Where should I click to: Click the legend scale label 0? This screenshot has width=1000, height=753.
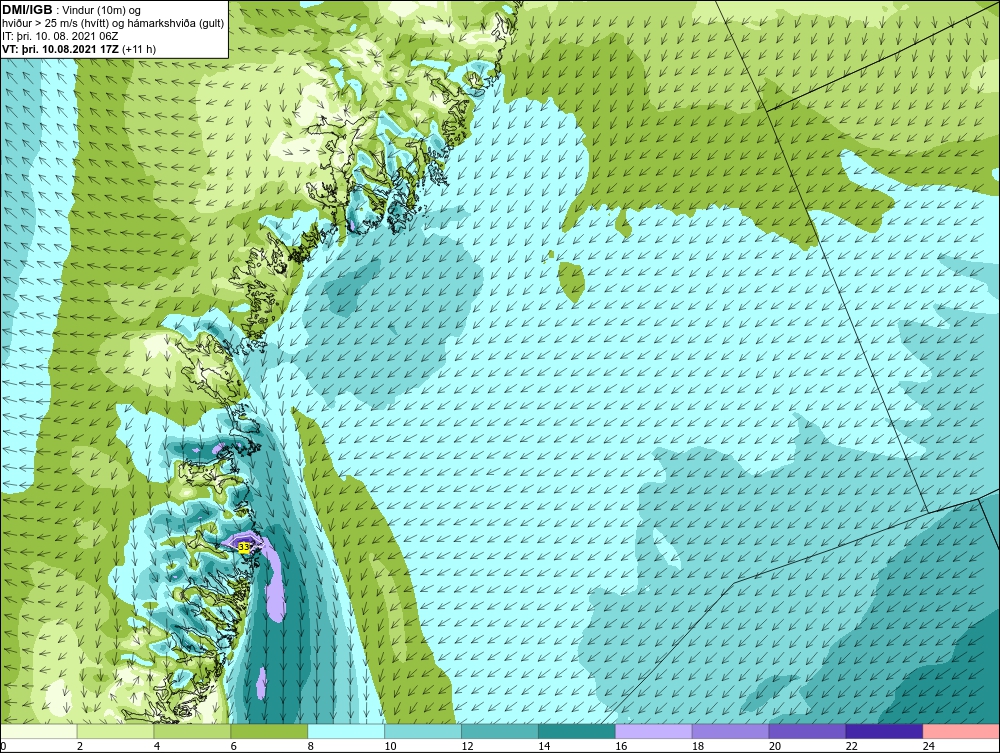3,746
